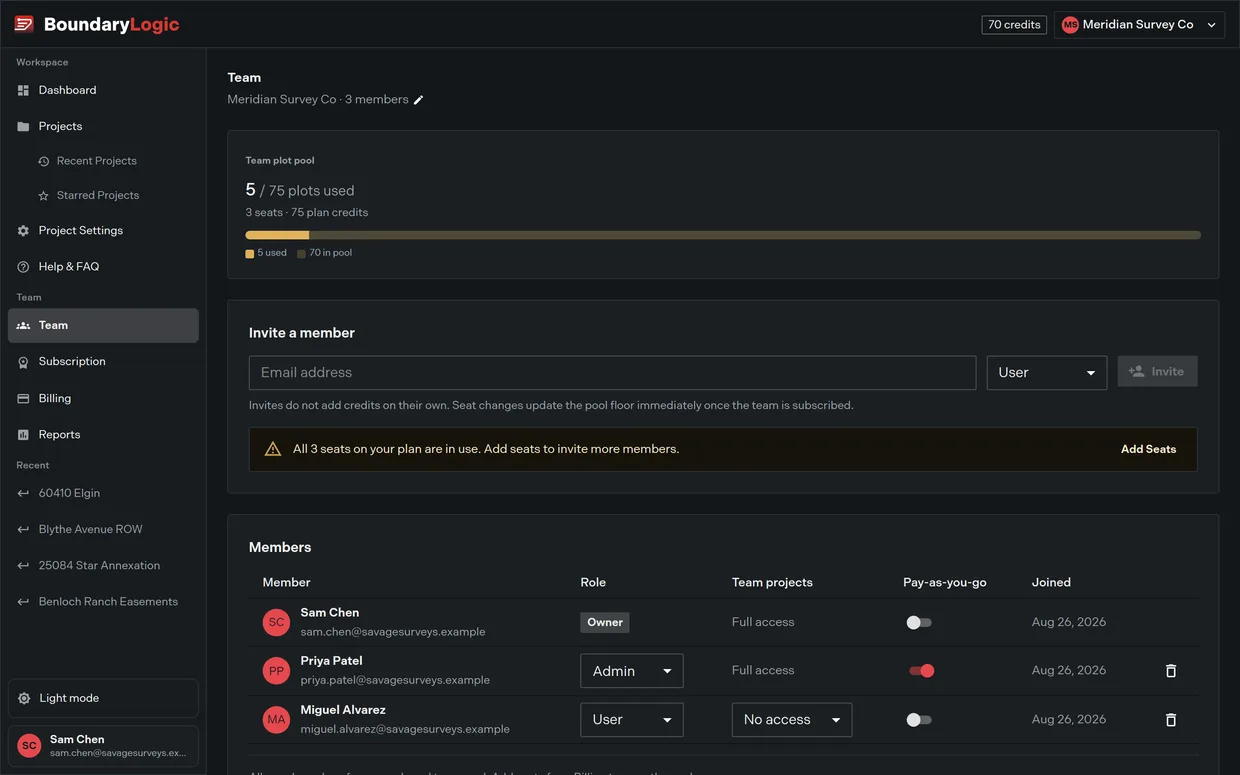Click the Dashboard grid icon
Screen dimensions: 1240x775
pyautogui.click(x=23, y=91)
